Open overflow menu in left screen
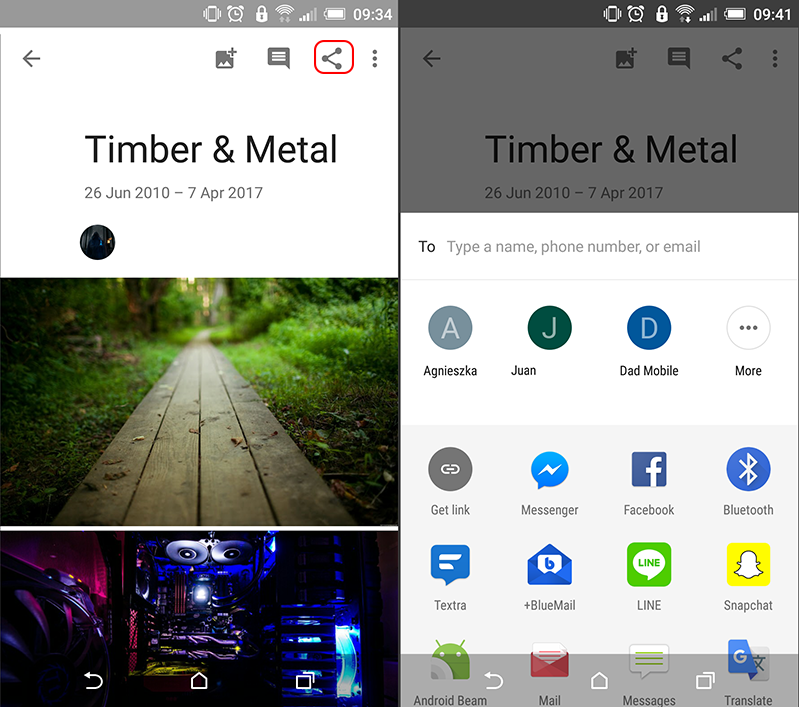Viewport: 799px width, 707px height. (x=375, y=59)
